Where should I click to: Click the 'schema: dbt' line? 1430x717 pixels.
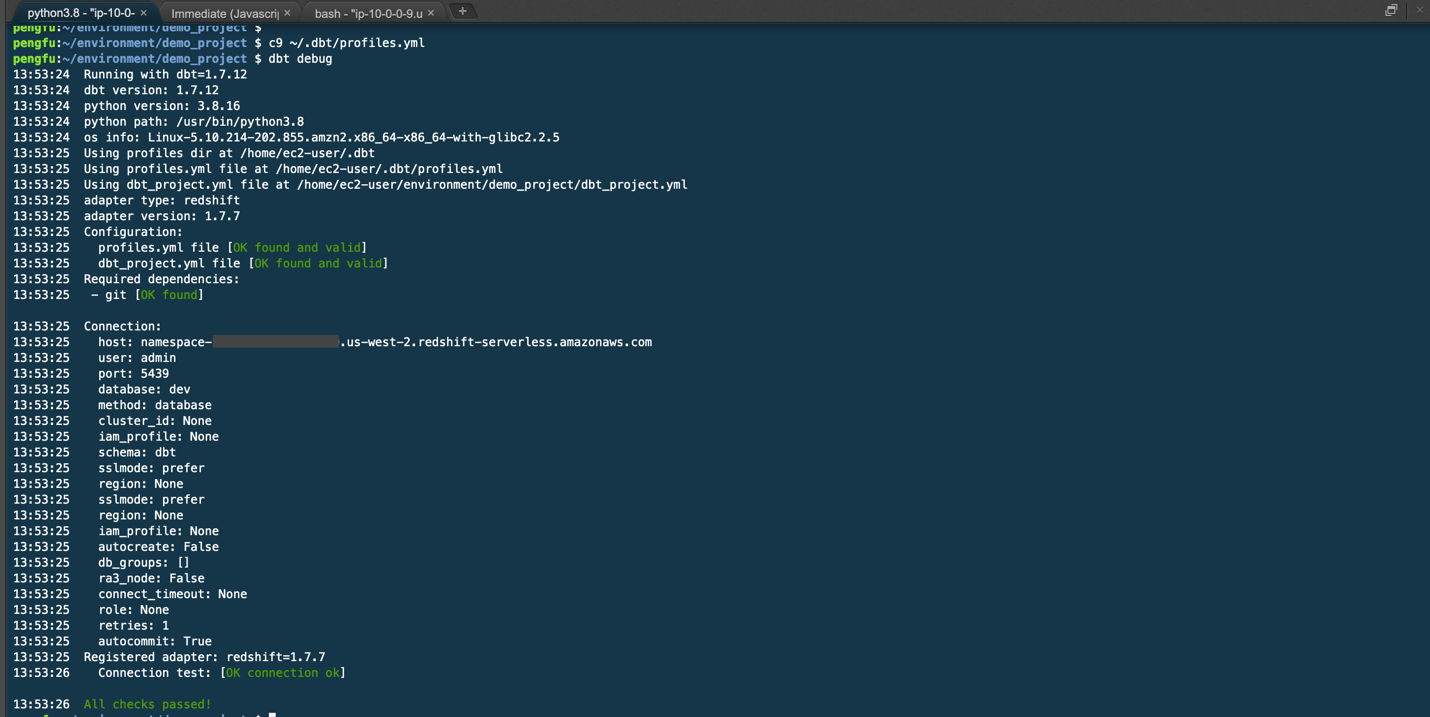[137, 453]
